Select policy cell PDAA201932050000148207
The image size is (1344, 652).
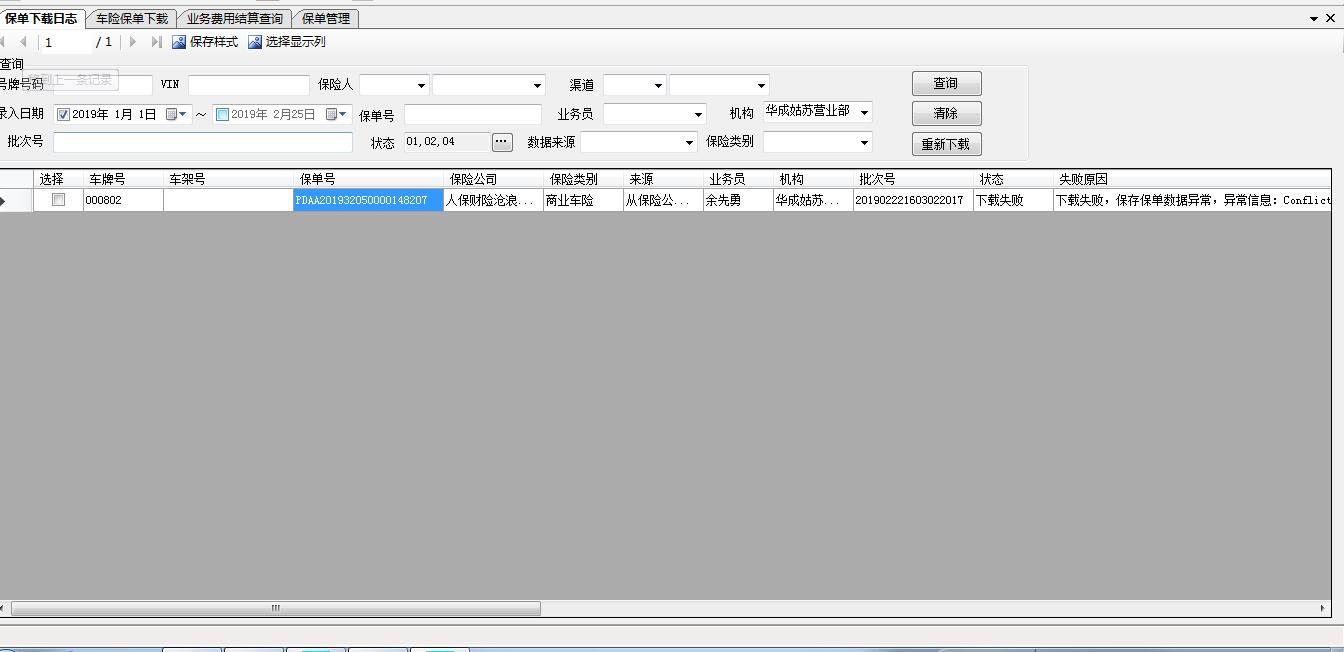coord(368,200)
